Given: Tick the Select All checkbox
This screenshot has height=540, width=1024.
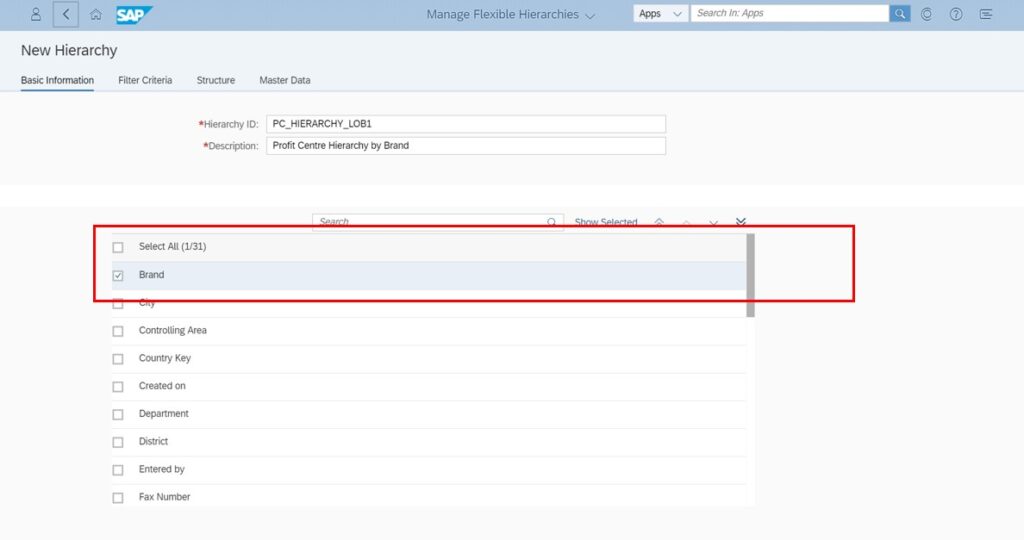Looking at the screenshot, I should pos(118,247).
